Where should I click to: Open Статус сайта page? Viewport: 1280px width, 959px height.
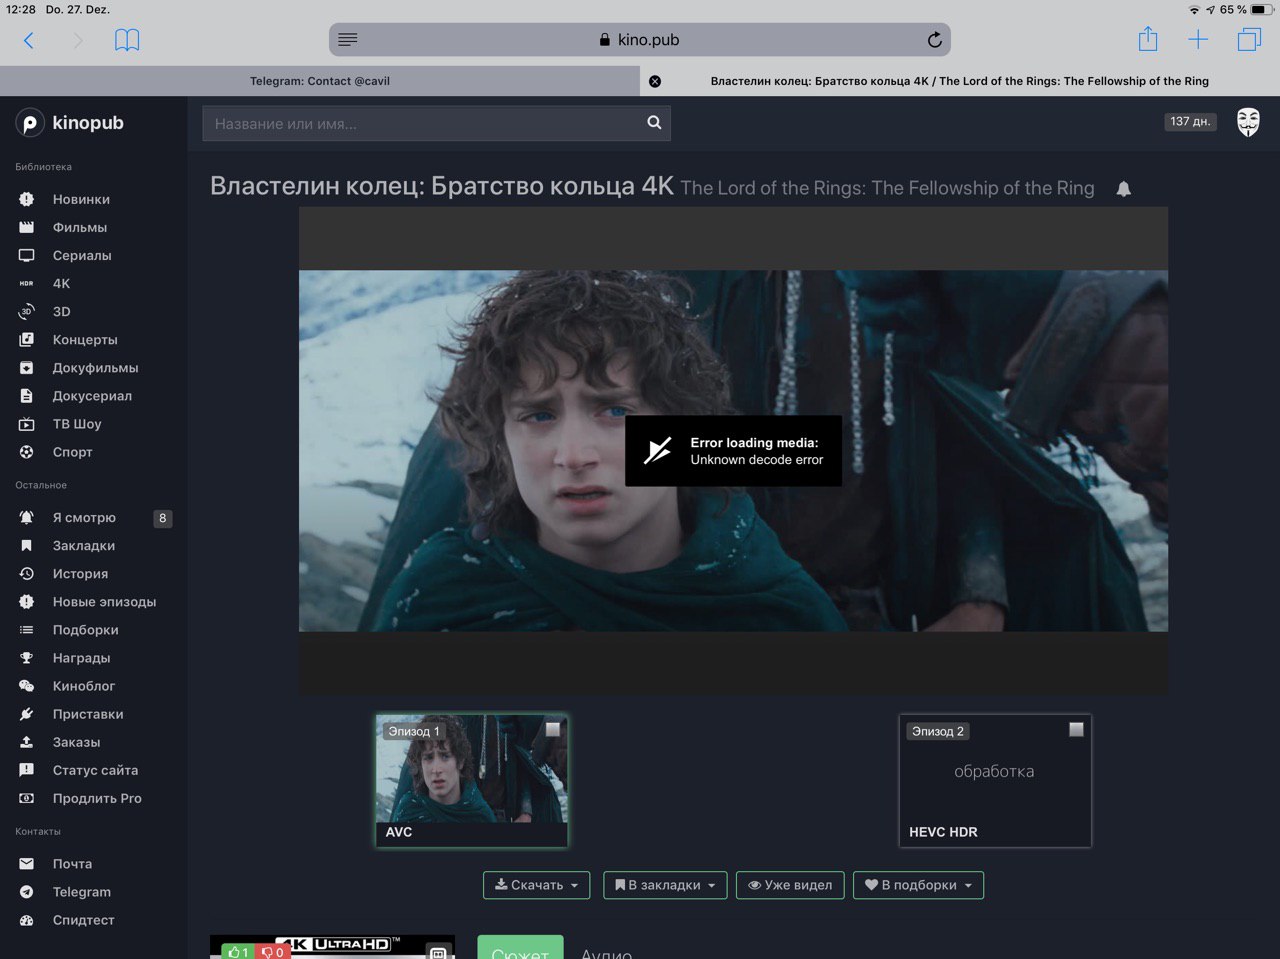[95, 770]
